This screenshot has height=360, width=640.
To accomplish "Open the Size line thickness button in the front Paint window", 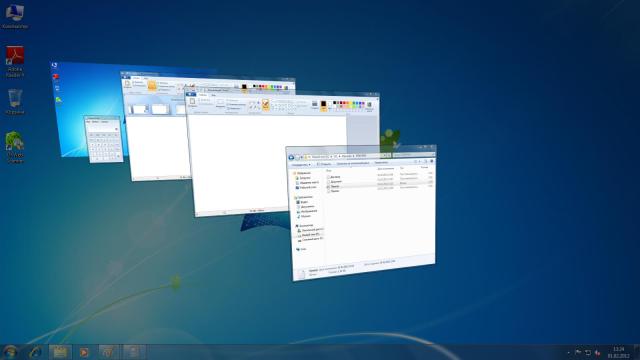I will click(x=314, y=105).
